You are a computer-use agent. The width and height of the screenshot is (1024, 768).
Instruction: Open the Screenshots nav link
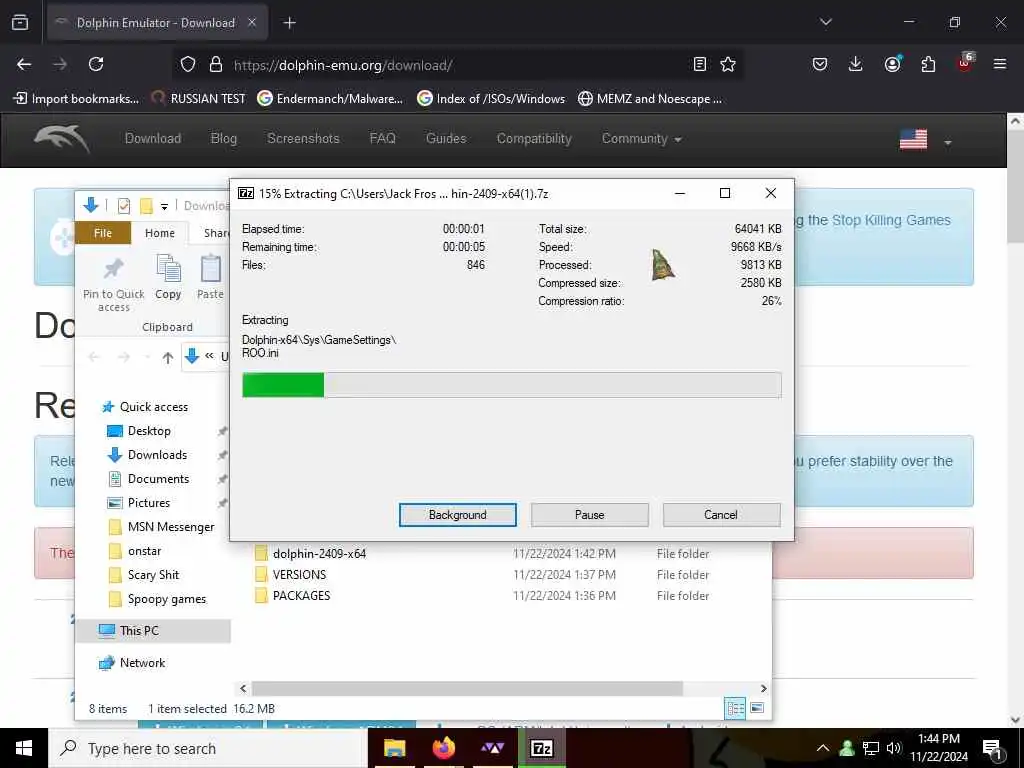pos(303,138)
